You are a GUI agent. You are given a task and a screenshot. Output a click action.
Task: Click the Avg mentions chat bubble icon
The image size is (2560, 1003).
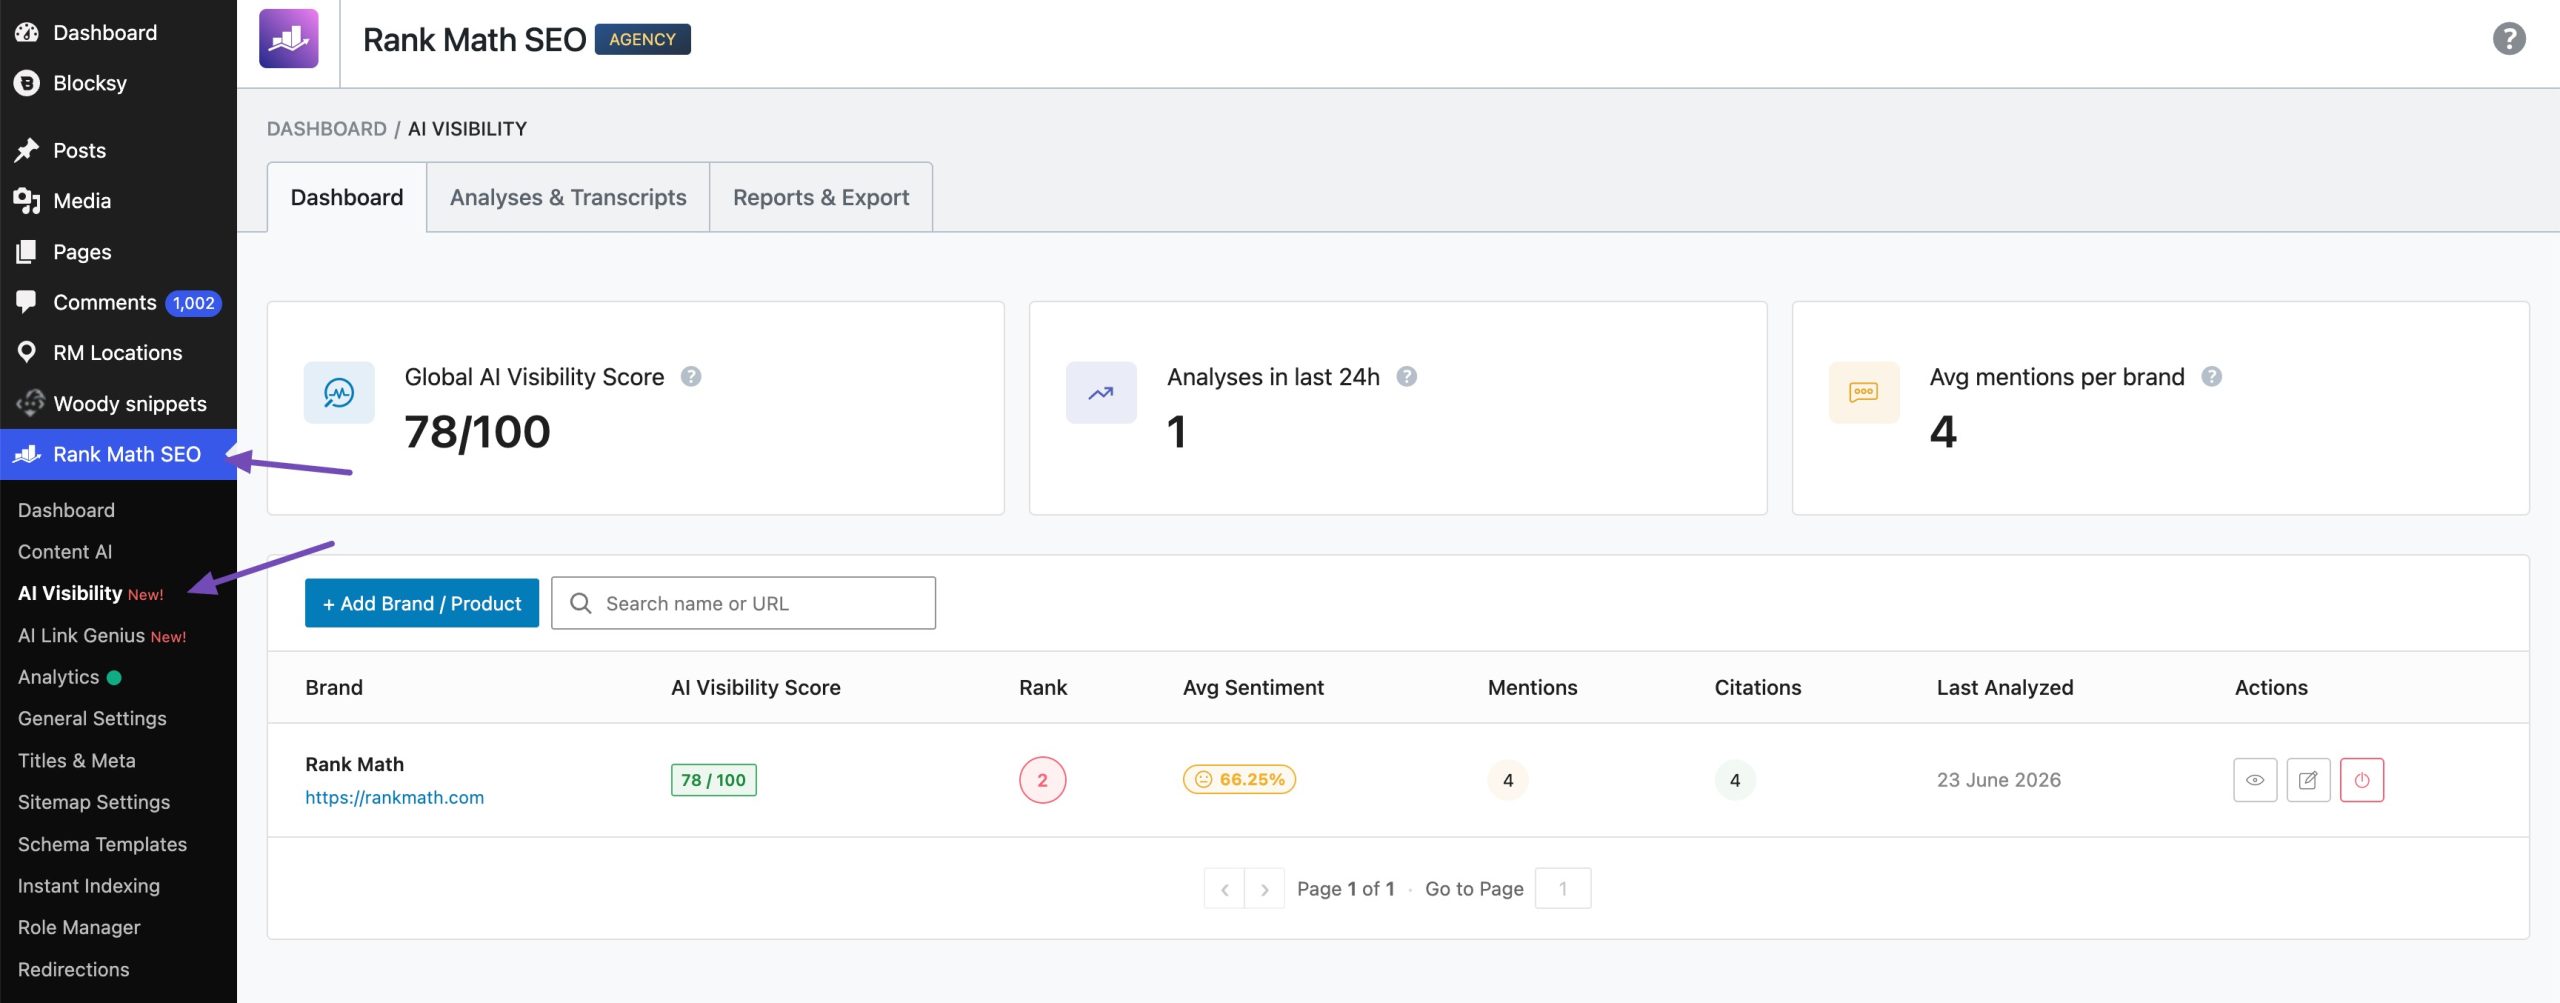(1864, 392)
